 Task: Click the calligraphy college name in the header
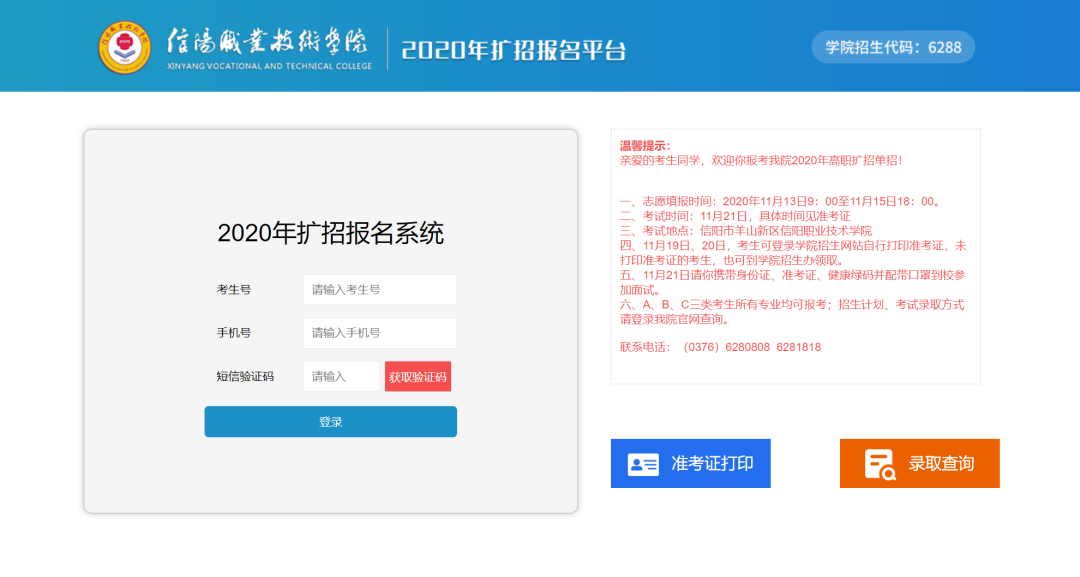click(267, 41)
